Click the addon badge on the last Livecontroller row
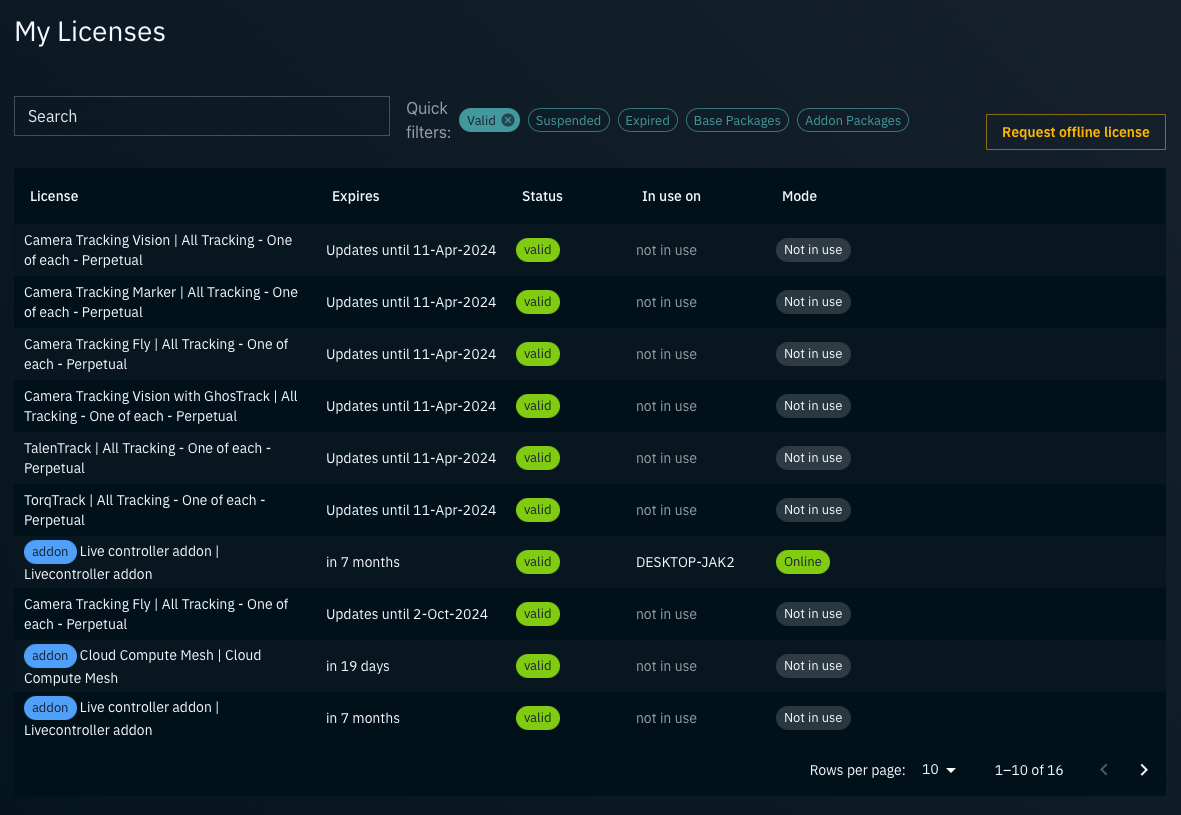The height and width of the screenshot is (815, 1181). [x=50, y=707]
